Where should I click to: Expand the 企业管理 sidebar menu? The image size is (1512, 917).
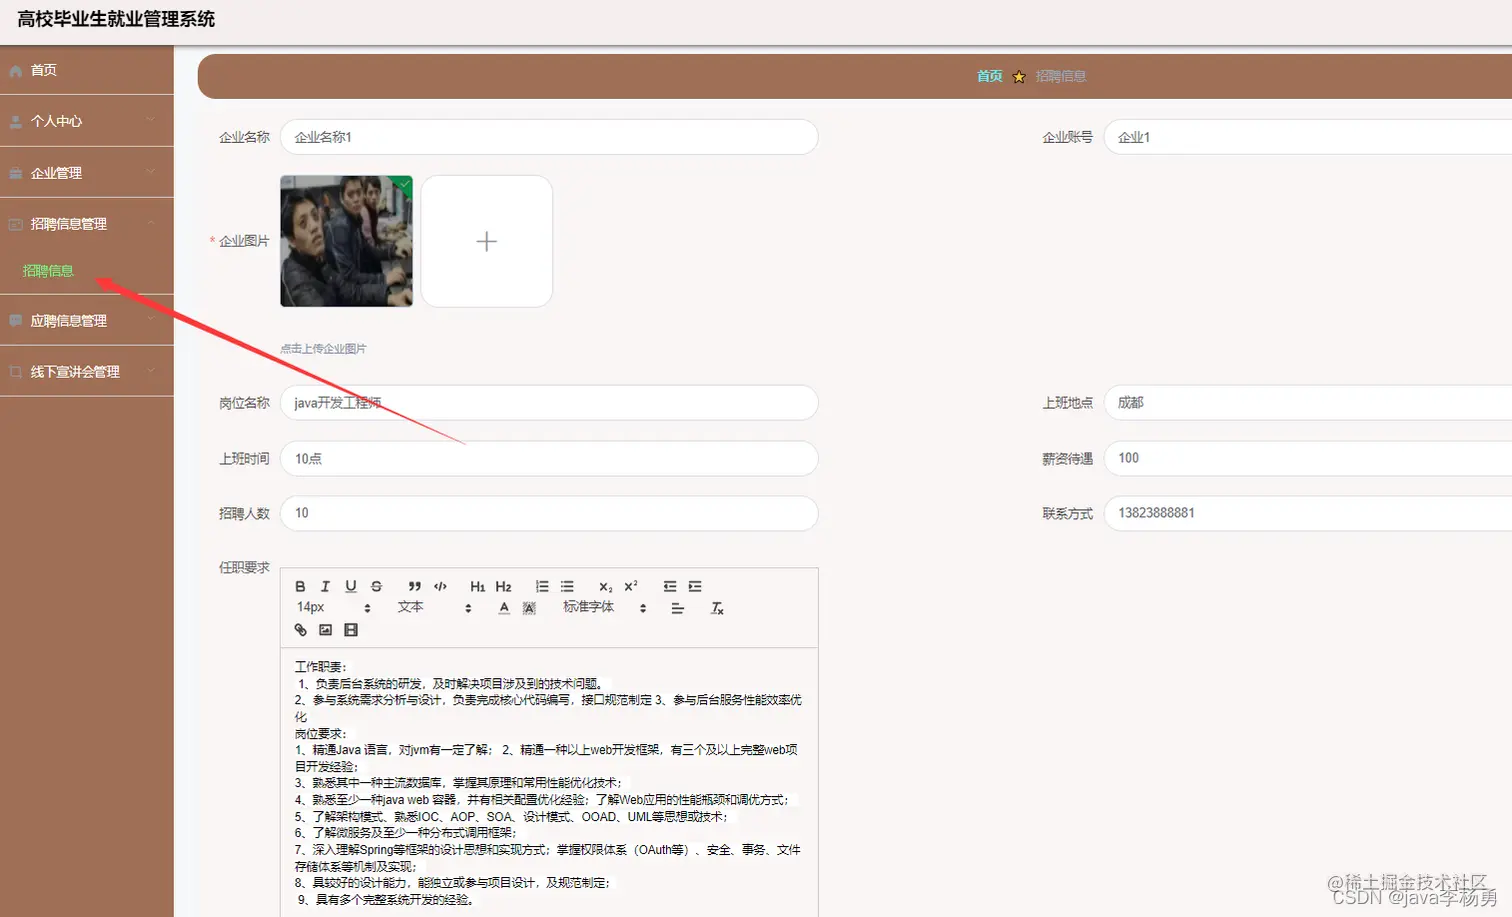(86, 173)
